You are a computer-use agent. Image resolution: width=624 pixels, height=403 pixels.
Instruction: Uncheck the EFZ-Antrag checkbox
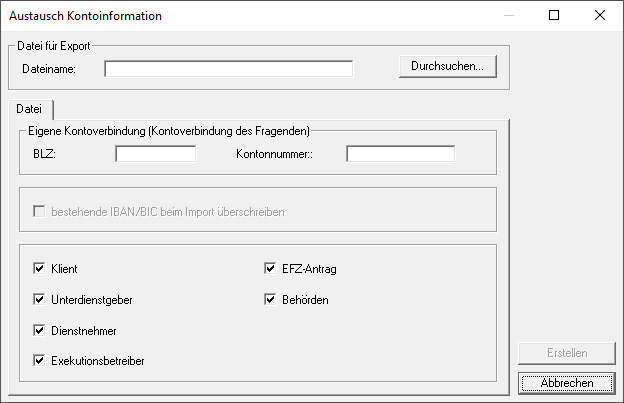(x=270, y=269)
